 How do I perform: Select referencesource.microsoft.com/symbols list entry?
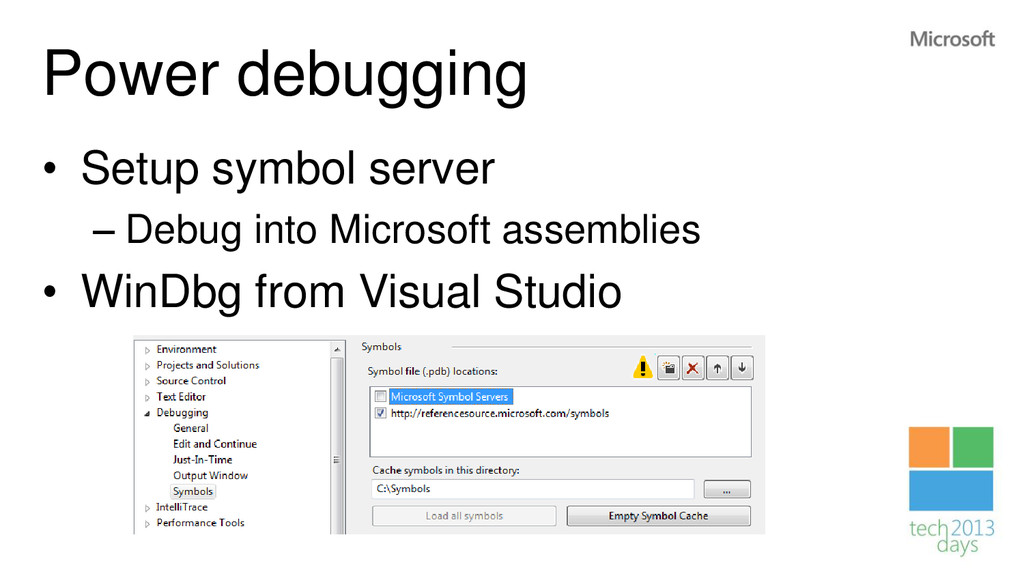click(500, 413)
